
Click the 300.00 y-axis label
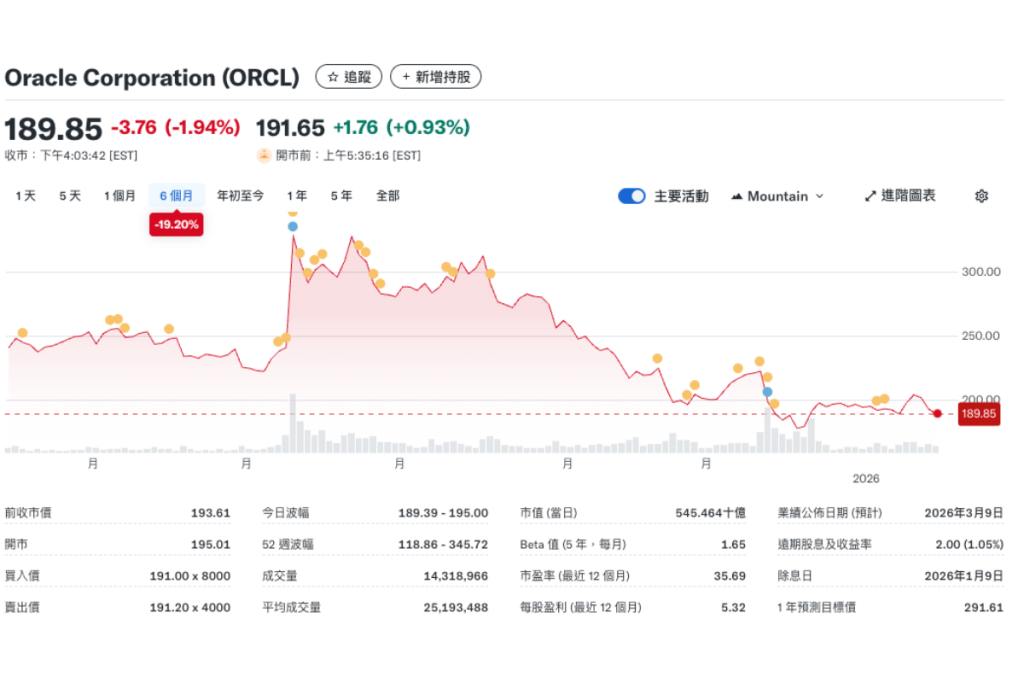[980, 272]
